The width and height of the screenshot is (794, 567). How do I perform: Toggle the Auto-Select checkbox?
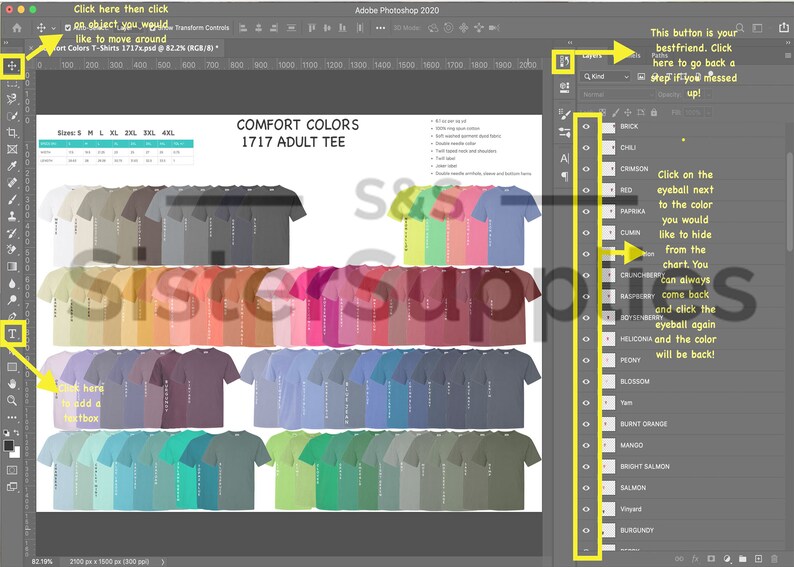68,28
